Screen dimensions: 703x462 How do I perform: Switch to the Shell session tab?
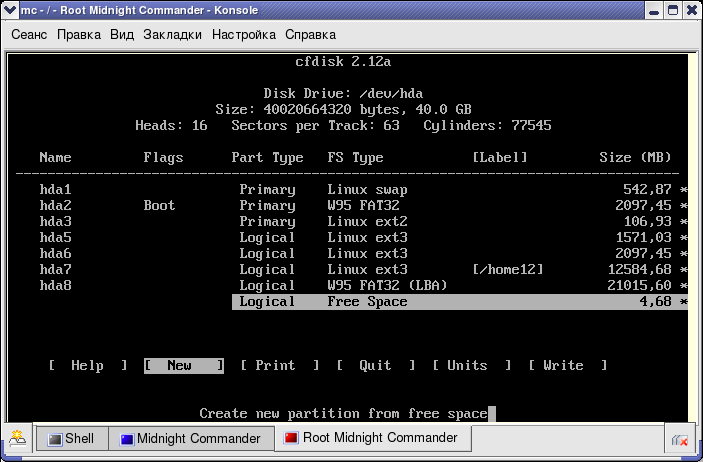[x=71, y=438]
